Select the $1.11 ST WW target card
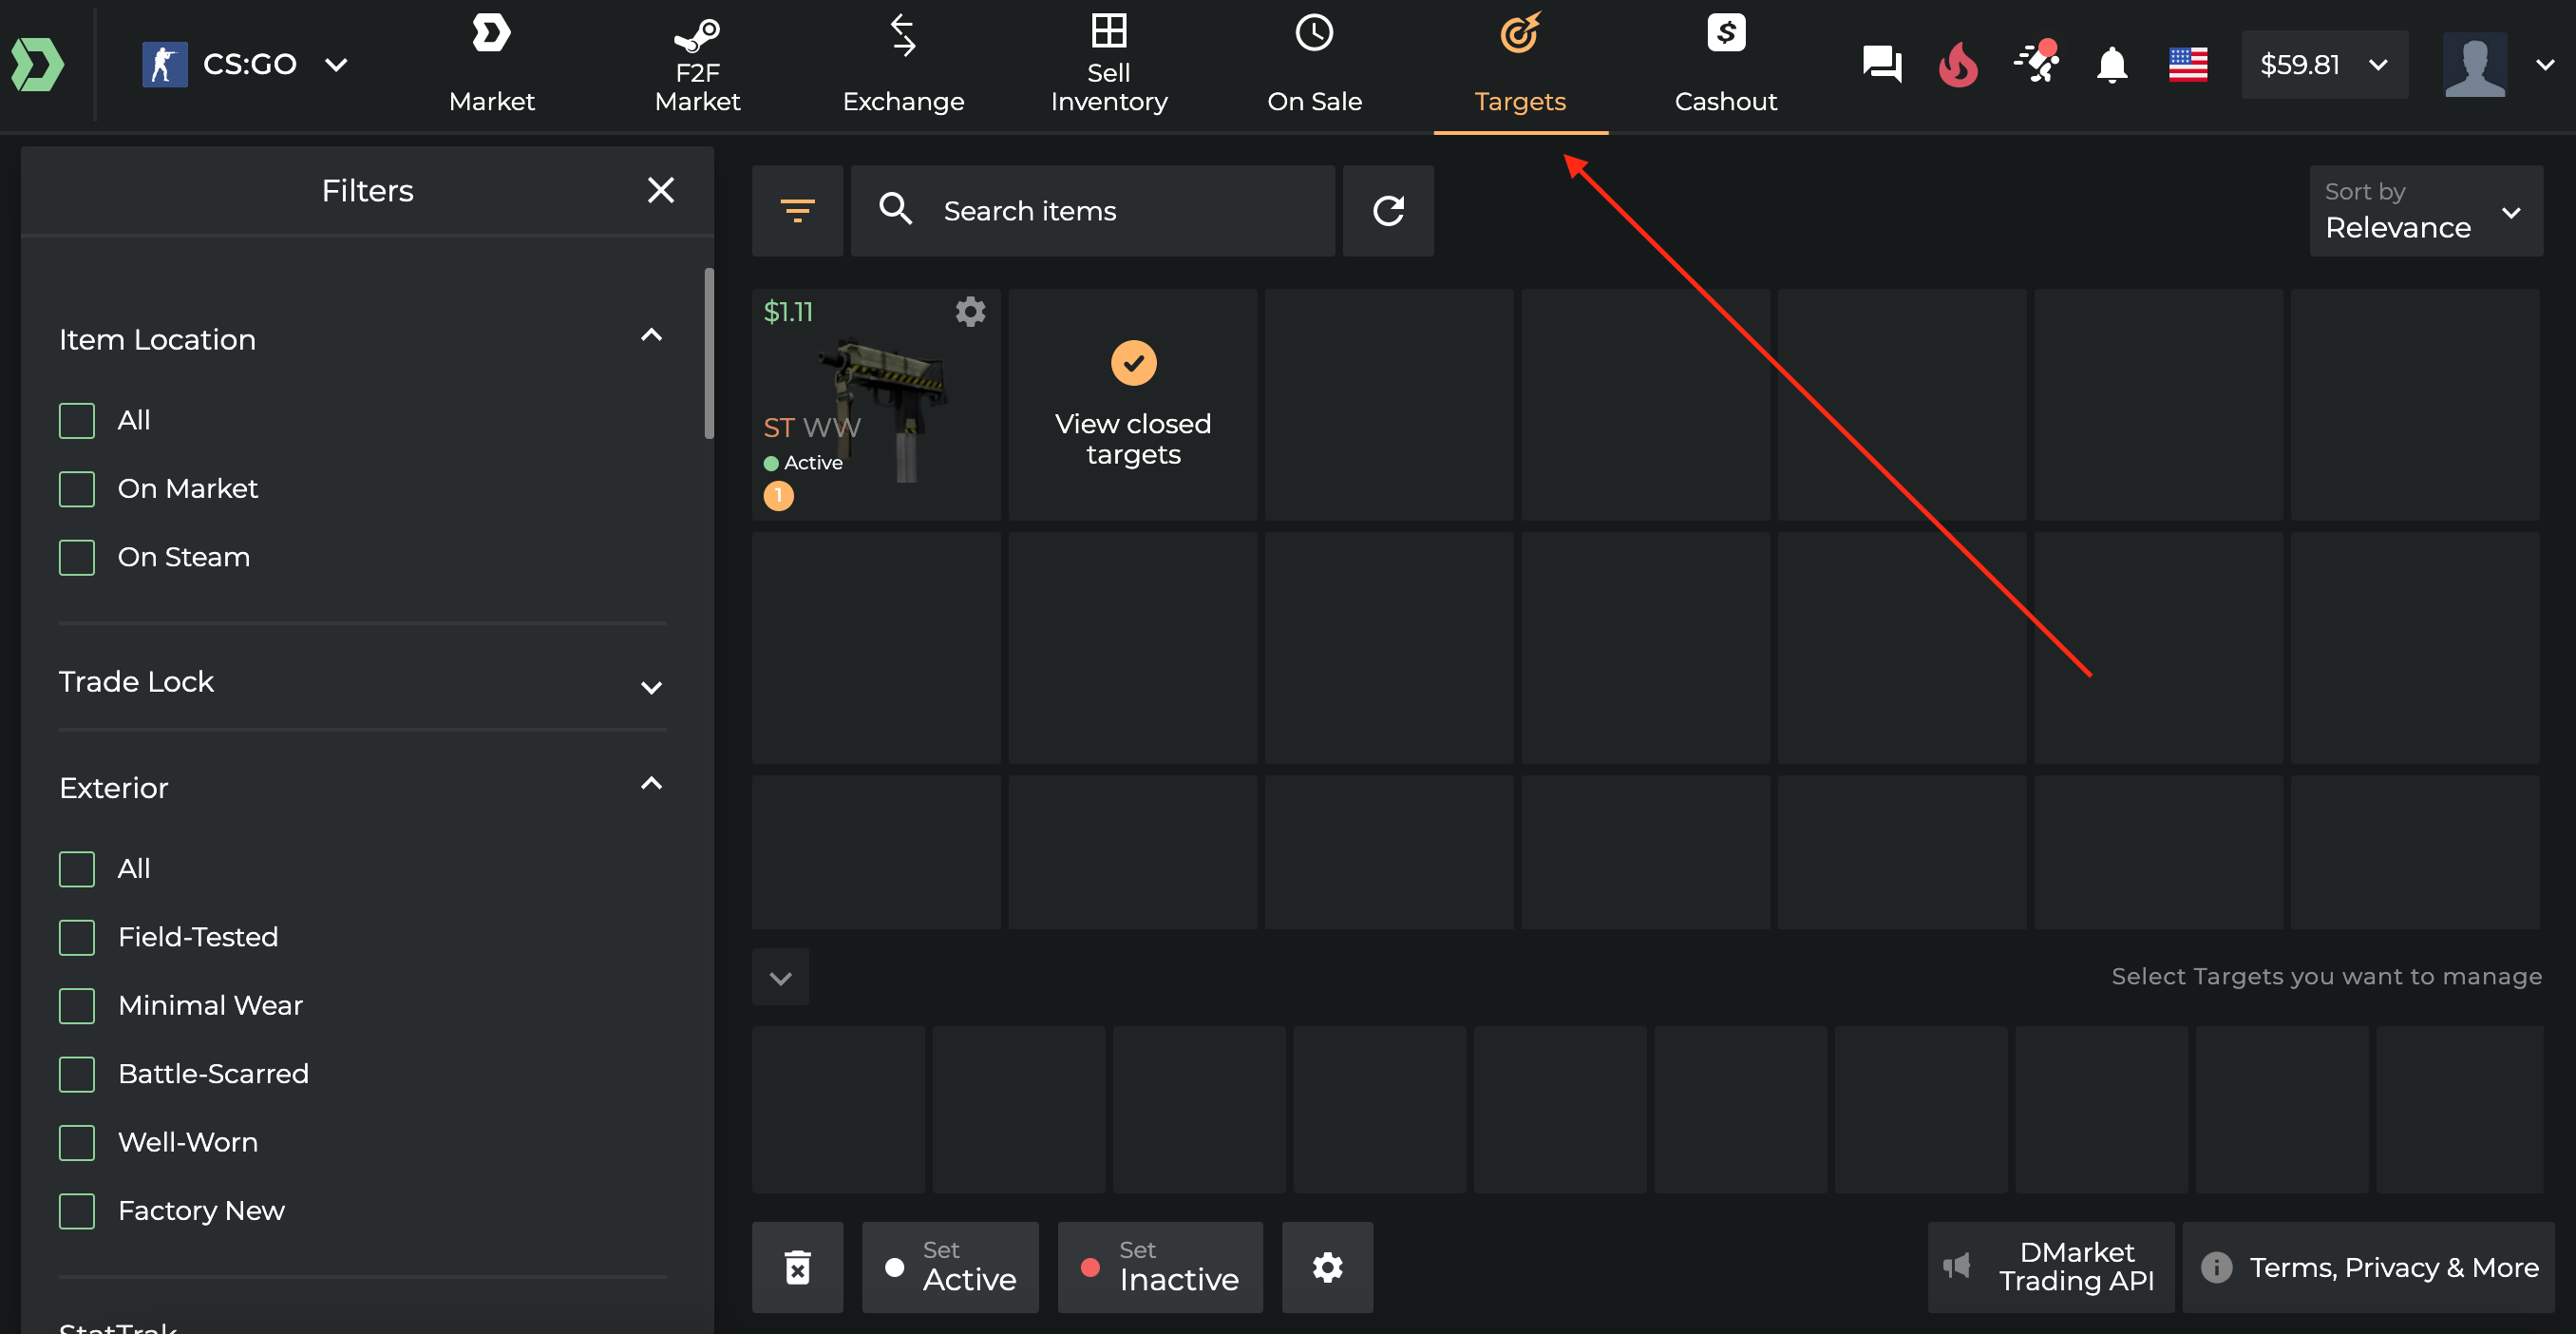This screenshot has width=2576, height=1334. point(876,405)
